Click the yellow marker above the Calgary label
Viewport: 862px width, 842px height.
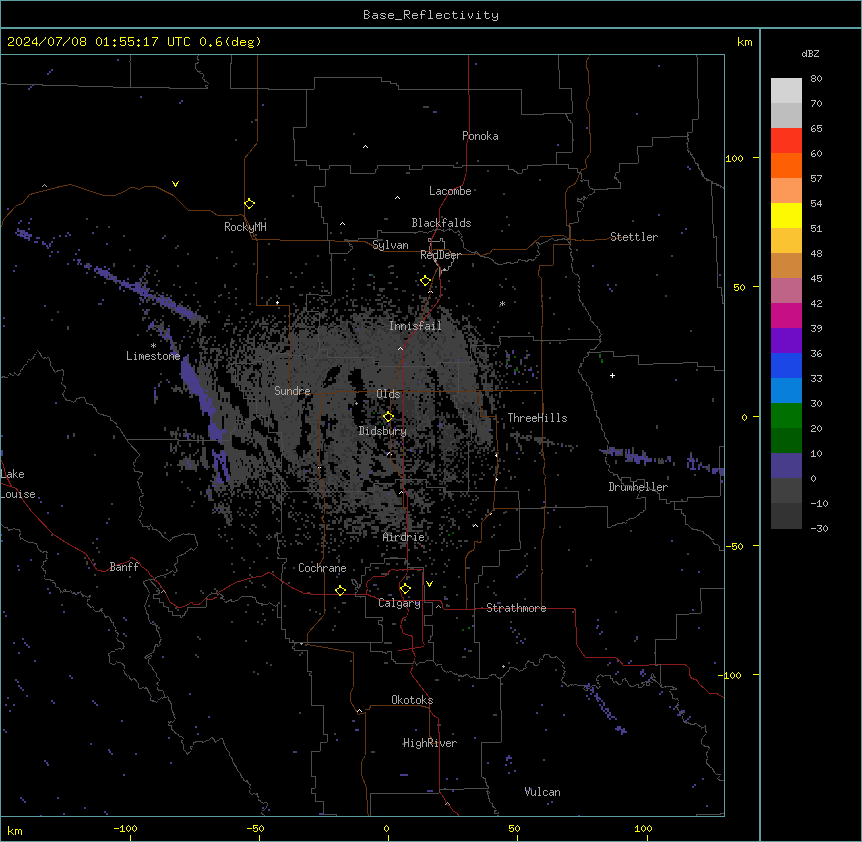[x=405, y=589]
